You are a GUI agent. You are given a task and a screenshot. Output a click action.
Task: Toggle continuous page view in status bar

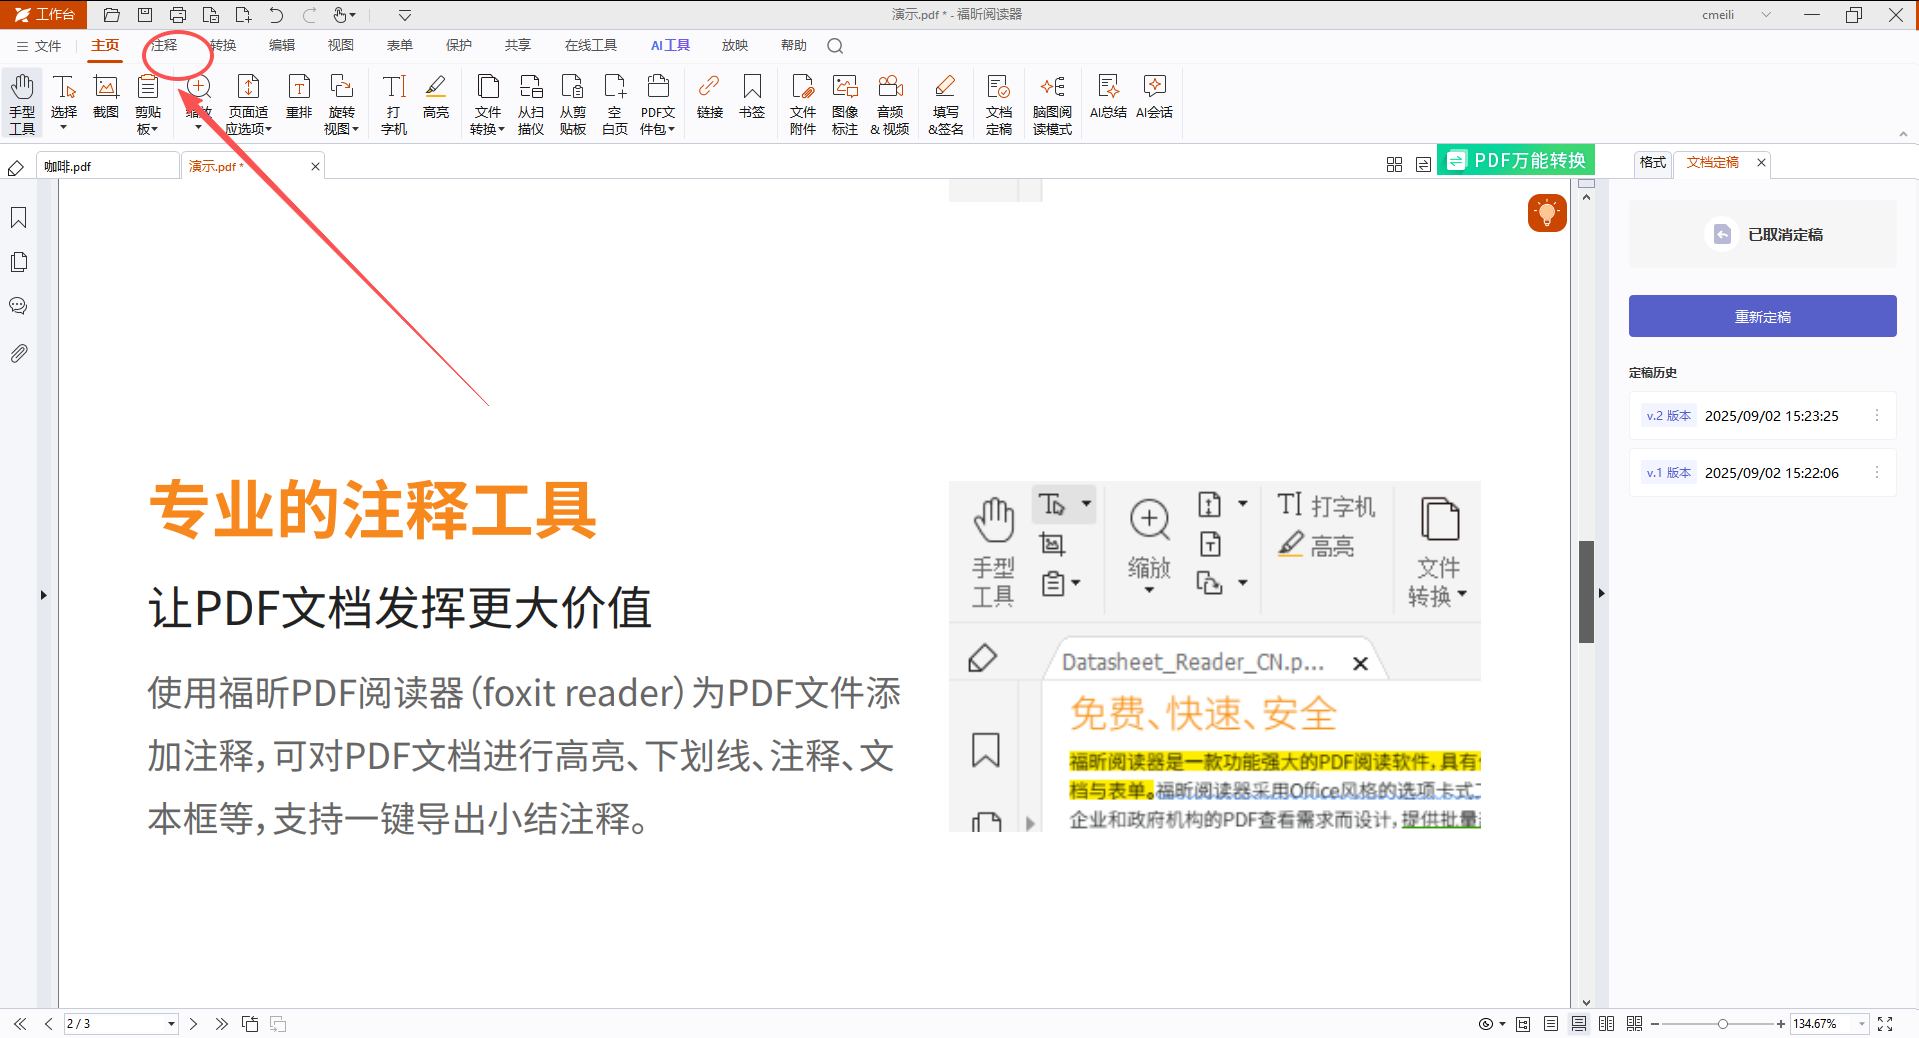[1579, 1024]
